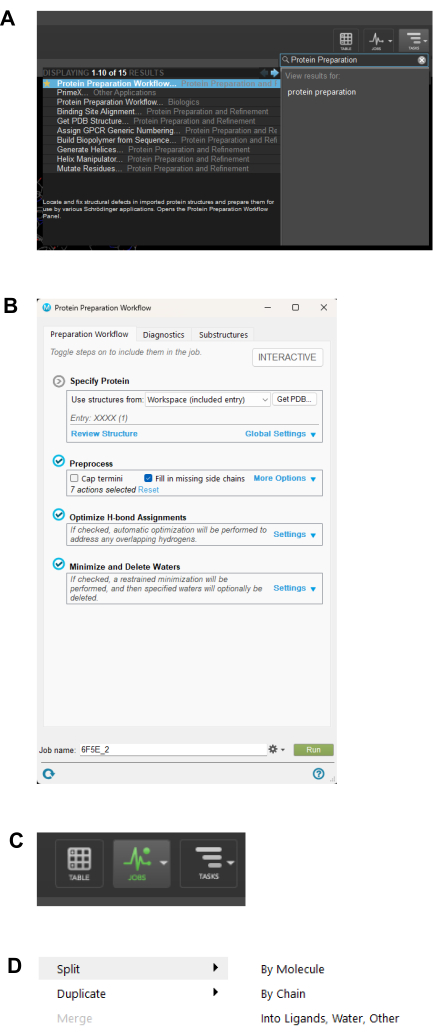Switch to the Diagnostics tab
This screenshot has width=433, height=1036.
click(163, 335)
